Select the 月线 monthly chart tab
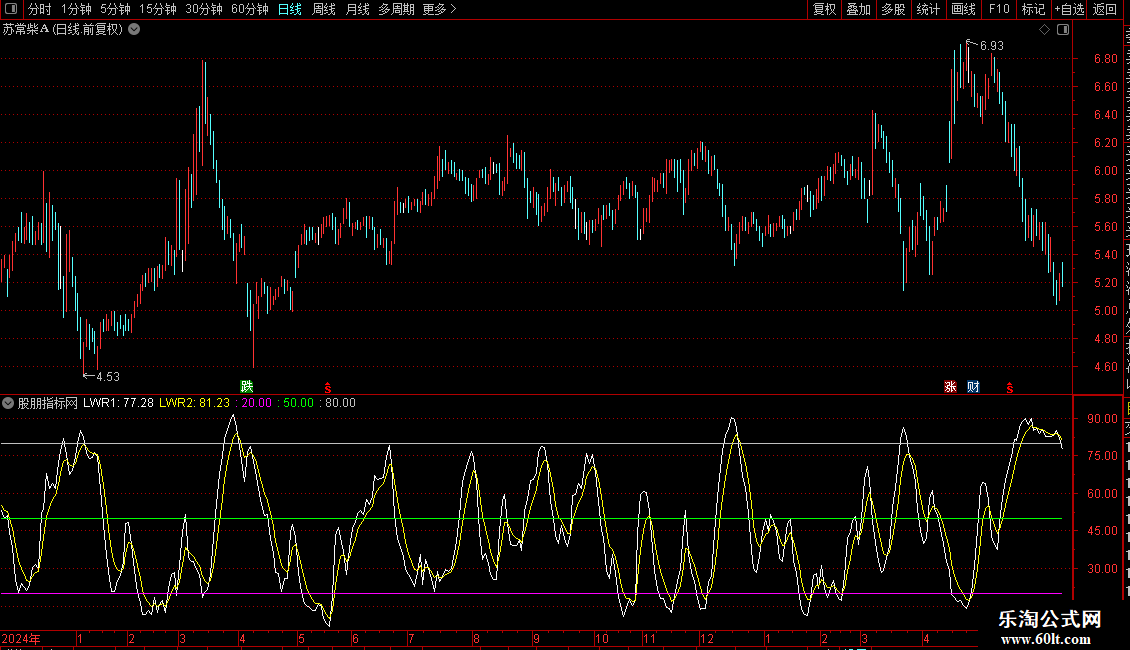The width and height of the screenshot is (1130, 650). click(357, 9)
